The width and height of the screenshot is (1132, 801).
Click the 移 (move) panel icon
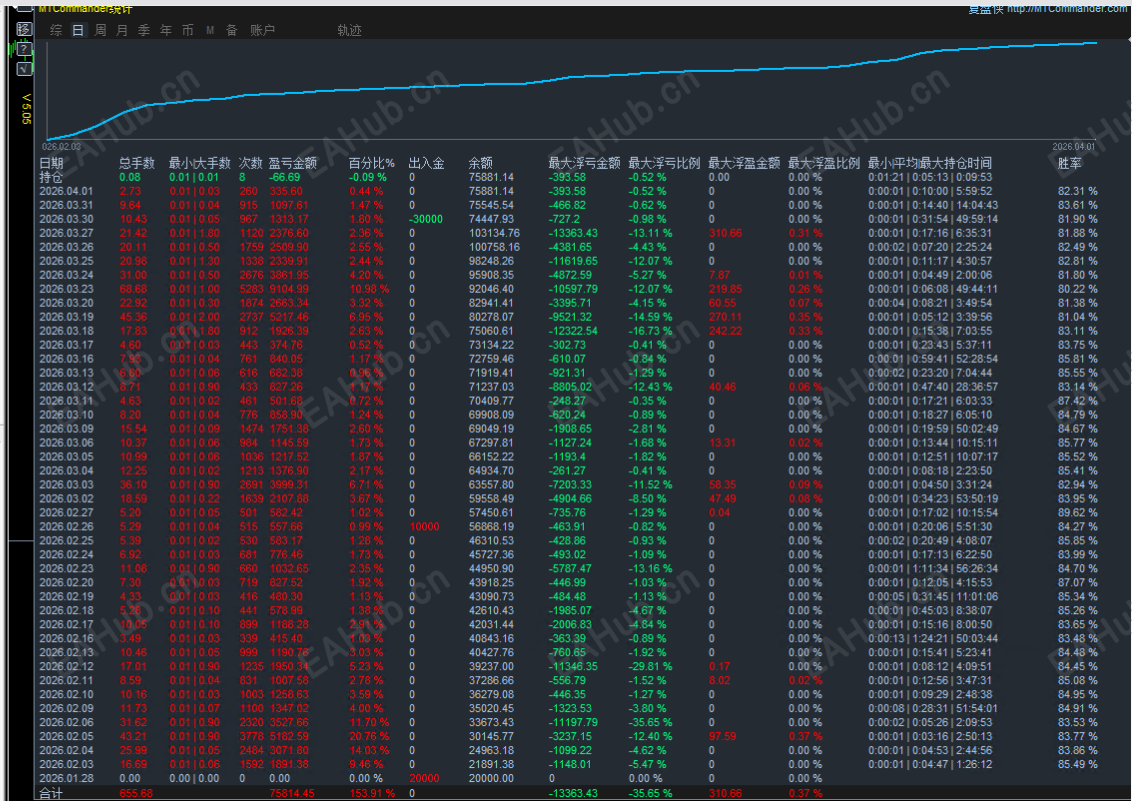24,29
